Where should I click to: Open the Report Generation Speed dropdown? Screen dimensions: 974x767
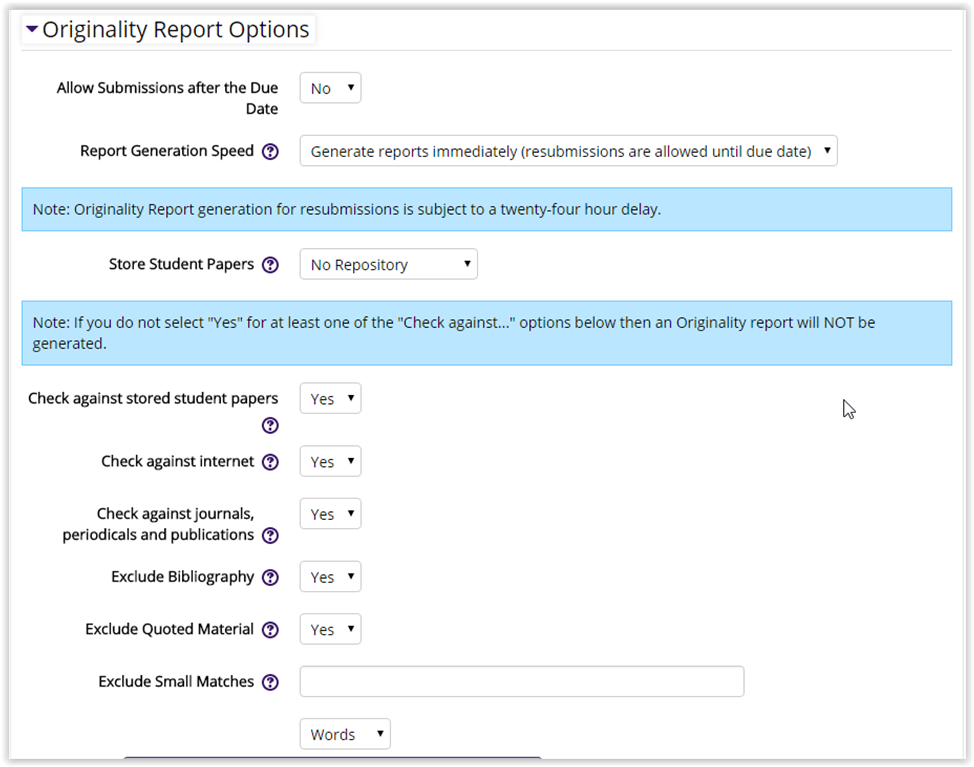568,151
